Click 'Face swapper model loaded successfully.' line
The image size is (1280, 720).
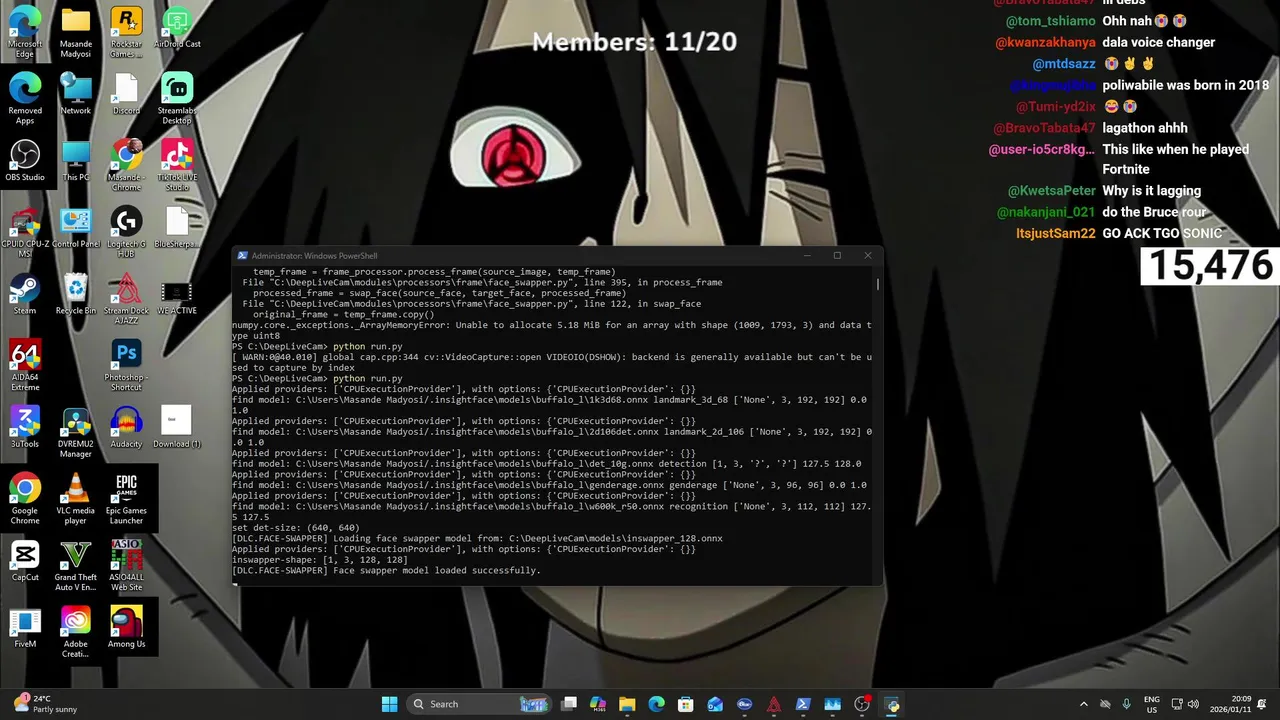[x=386, y=570]
